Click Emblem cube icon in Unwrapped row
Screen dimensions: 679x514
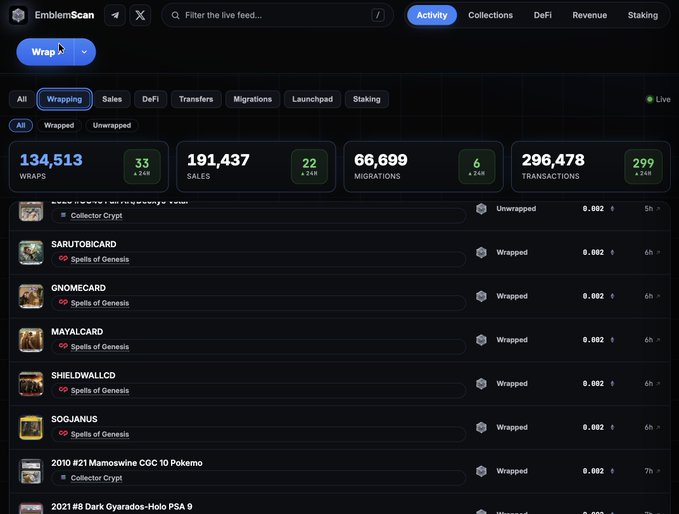[x=481, y=209]
